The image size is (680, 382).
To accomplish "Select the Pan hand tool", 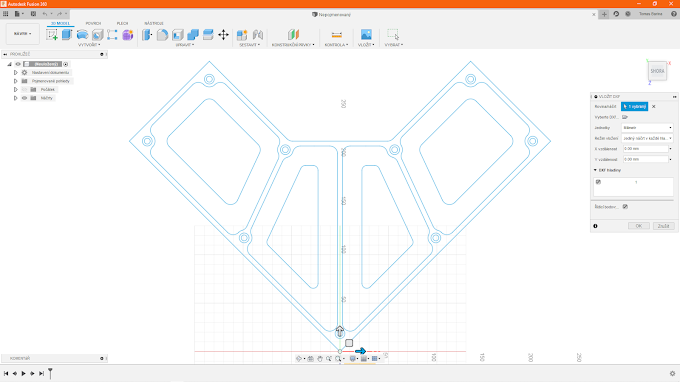I will coord(320,359).
